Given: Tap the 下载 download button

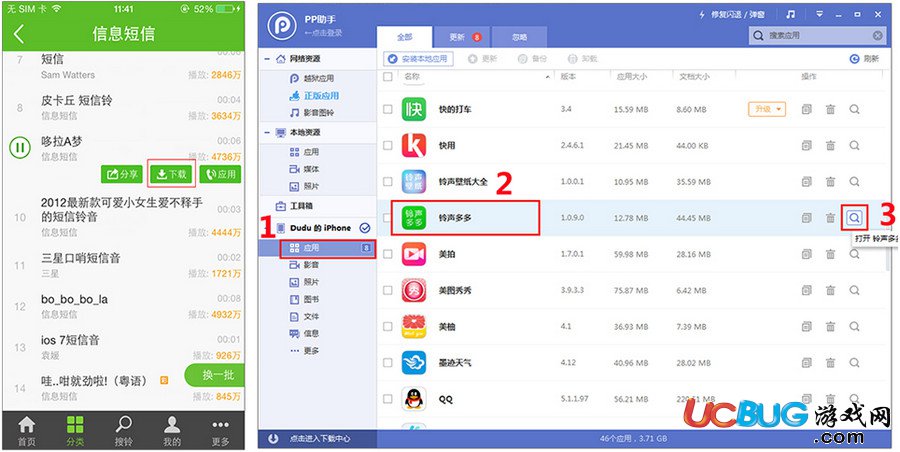Looking at the screenshot, I should click(x=171, y=175).
